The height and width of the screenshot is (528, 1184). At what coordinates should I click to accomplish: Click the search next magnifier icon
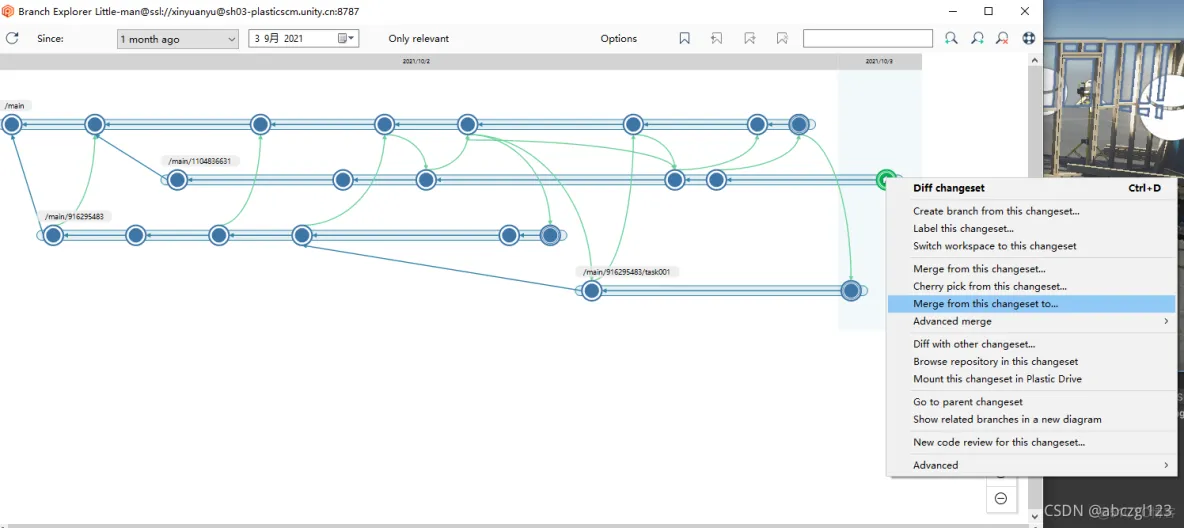point(977,39)
